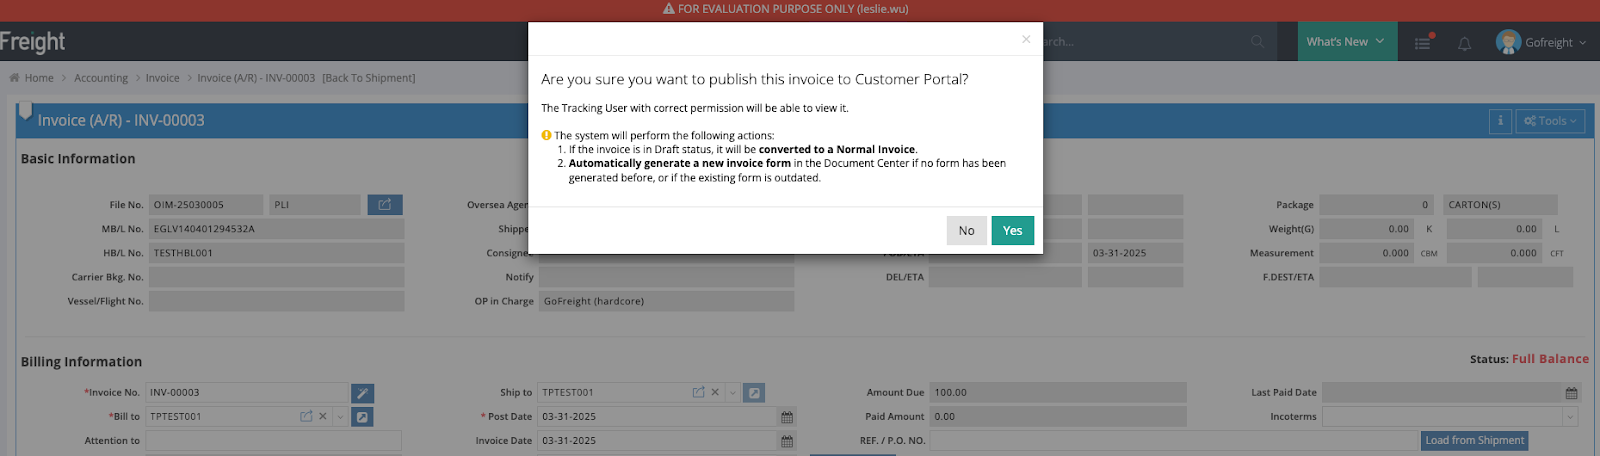This screenshot has width=1600, height=456.
Task: Open the Tools dropdown menu
Action: click(x=1550, y=121)
